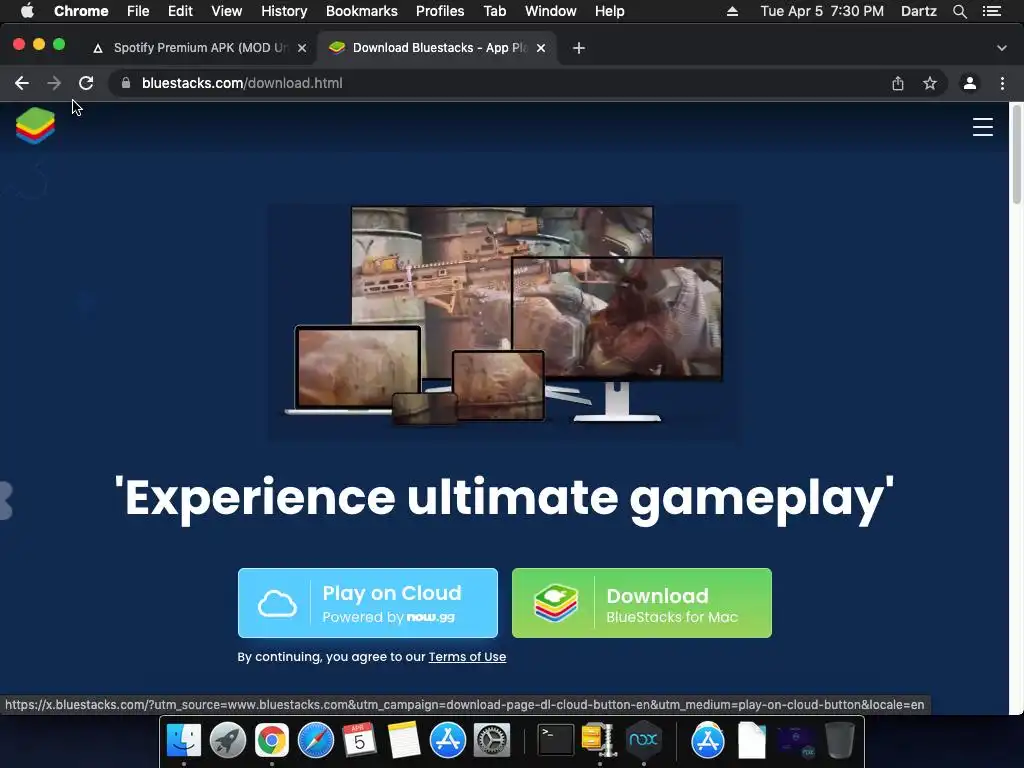Open the Apple menu
This screenshot has height=768, width=1024.
[27, 11]
